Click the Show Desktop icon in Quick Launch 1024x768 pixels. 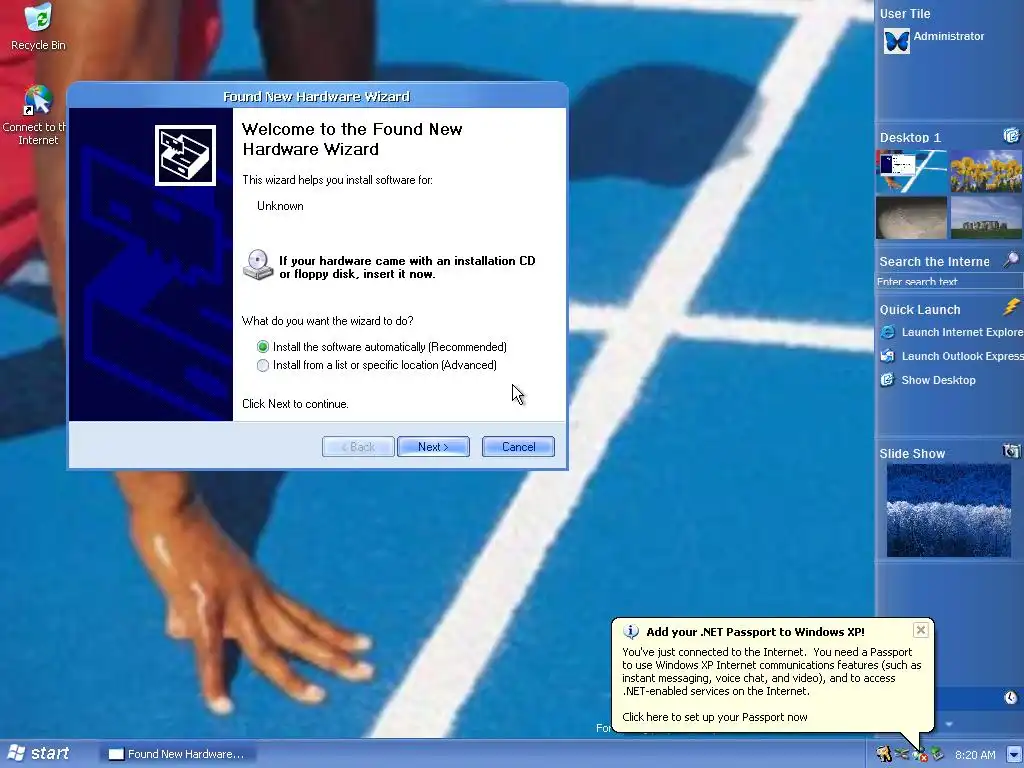click(888, 379)
